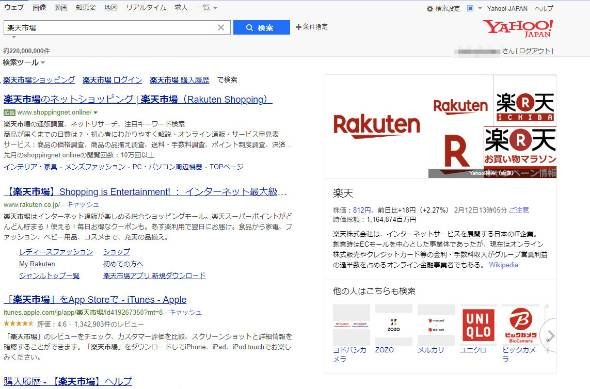Click the UNIQLO logo icon
Image resolution: width=590 pixels, height=389 pixels.
pos(478,325)
